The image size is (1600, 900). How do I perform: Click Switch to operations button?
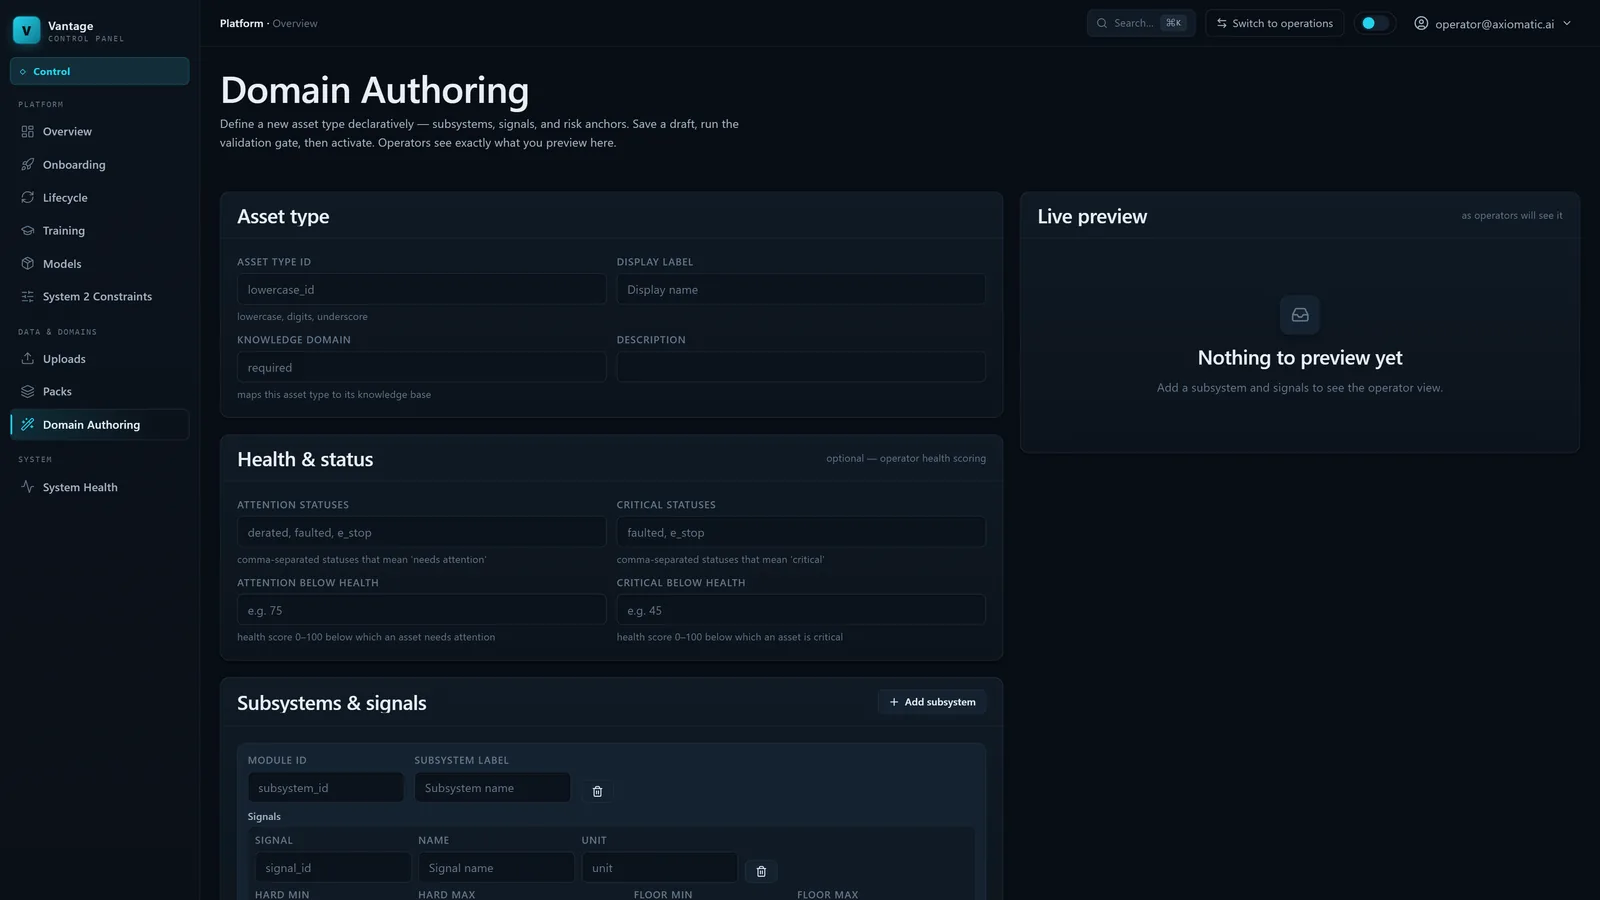pyautogui.click(x=1274, y=23)
